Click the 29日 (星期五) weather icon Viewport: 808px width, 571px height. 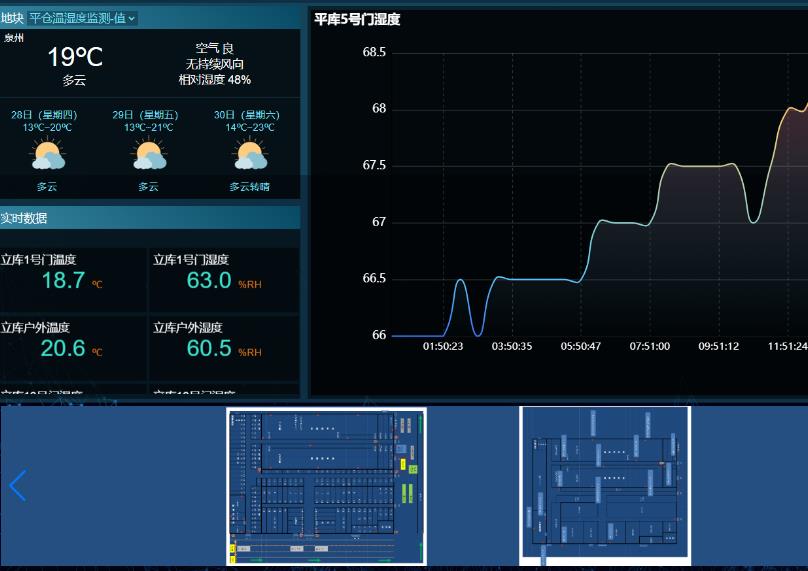click(149, 156)
